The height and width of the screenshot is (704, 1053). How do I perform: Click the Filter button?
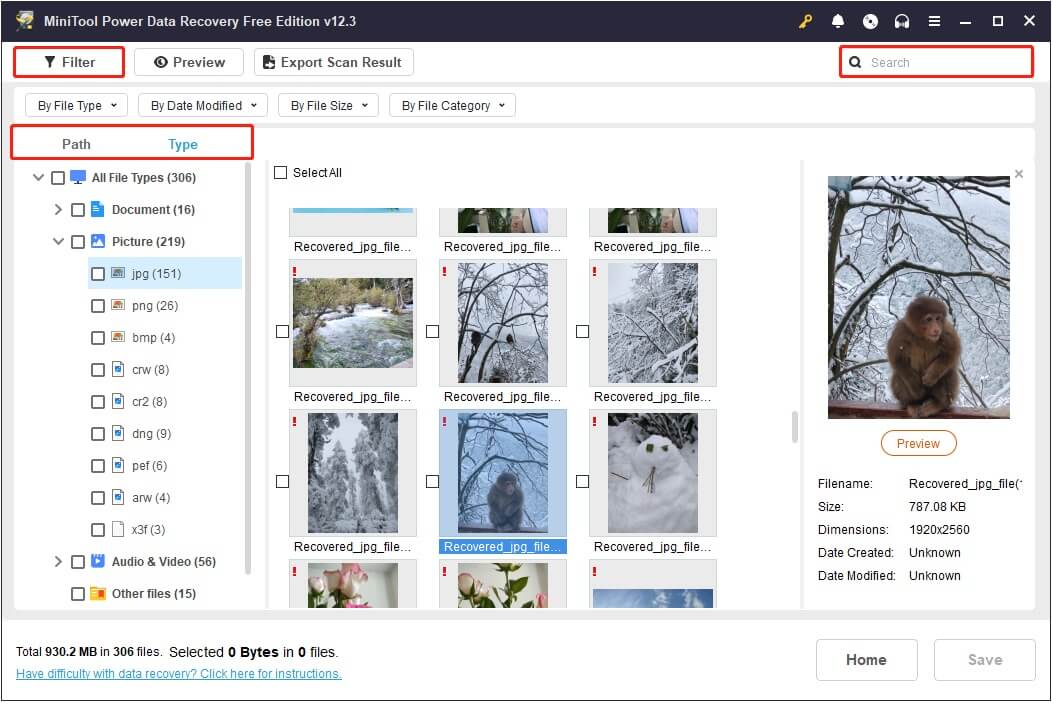click(x=69, y=62)
